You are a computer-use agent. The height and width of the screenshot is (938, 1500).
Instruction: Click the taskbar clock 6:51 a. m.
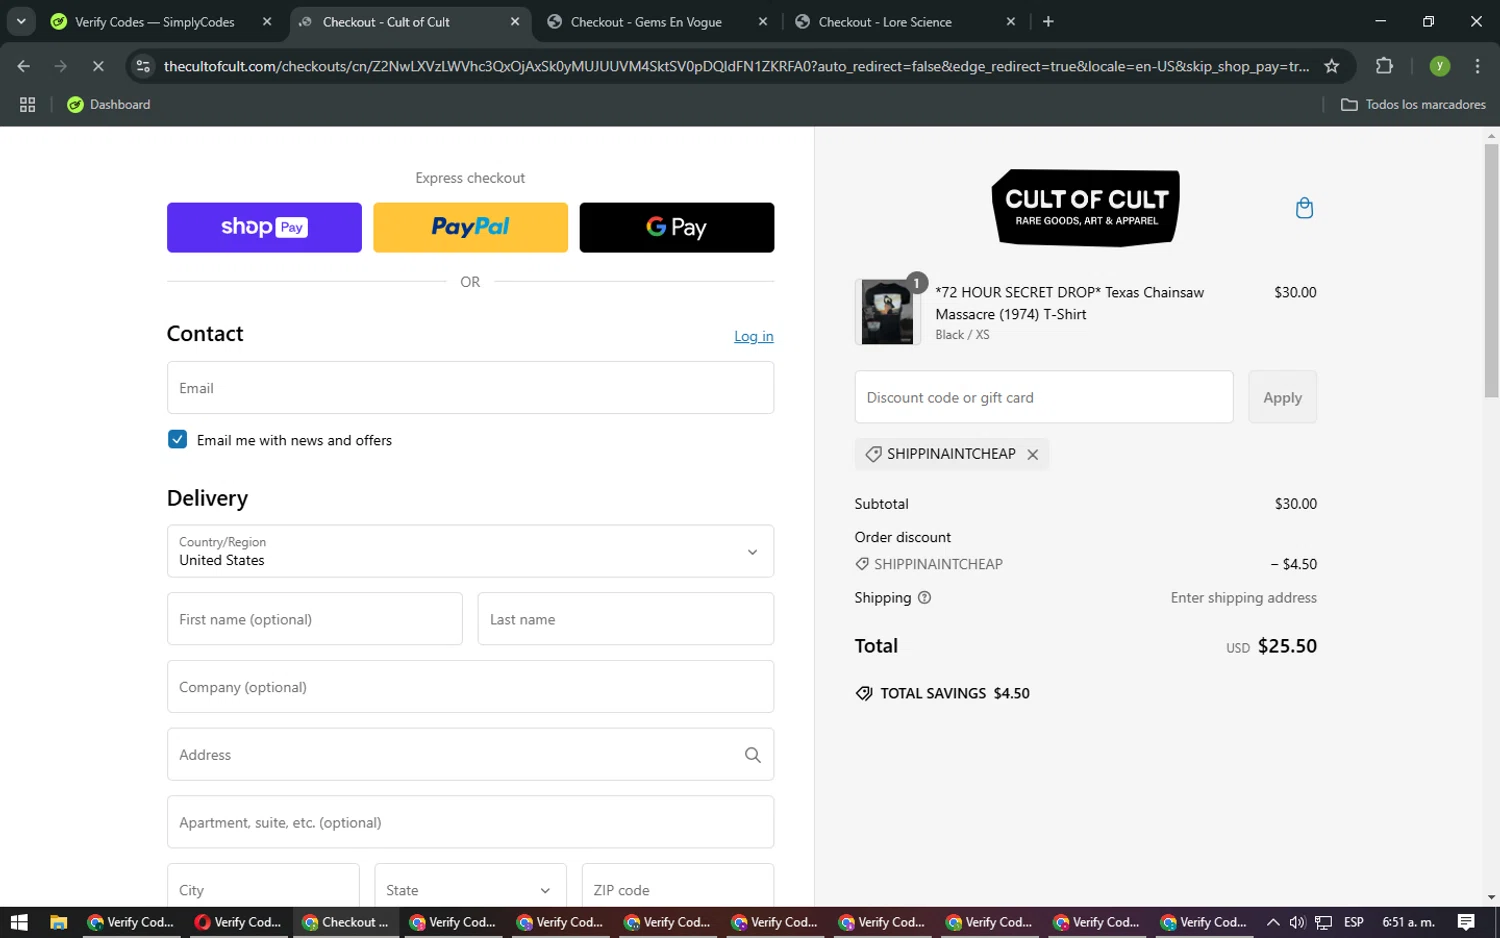point(1408,922)
